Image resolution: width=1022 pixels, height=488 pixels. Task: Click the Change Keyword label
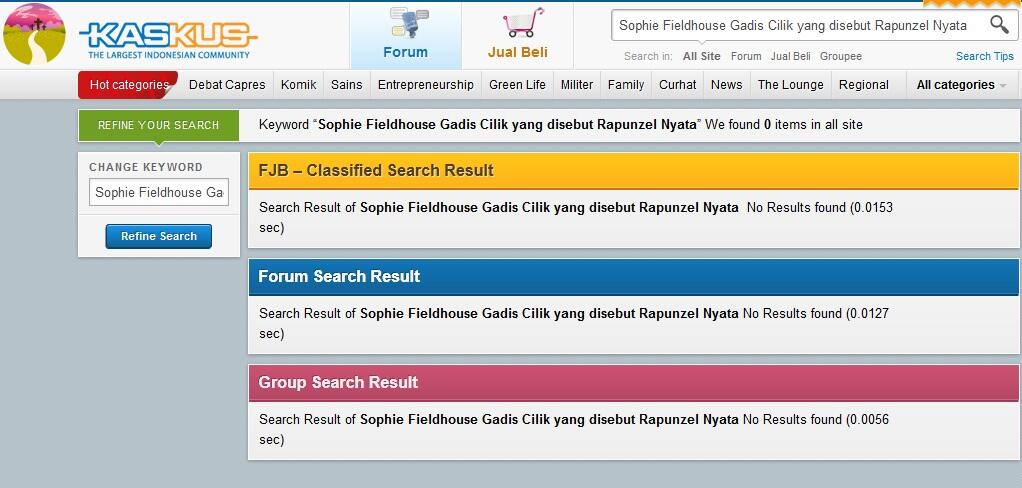146,167
